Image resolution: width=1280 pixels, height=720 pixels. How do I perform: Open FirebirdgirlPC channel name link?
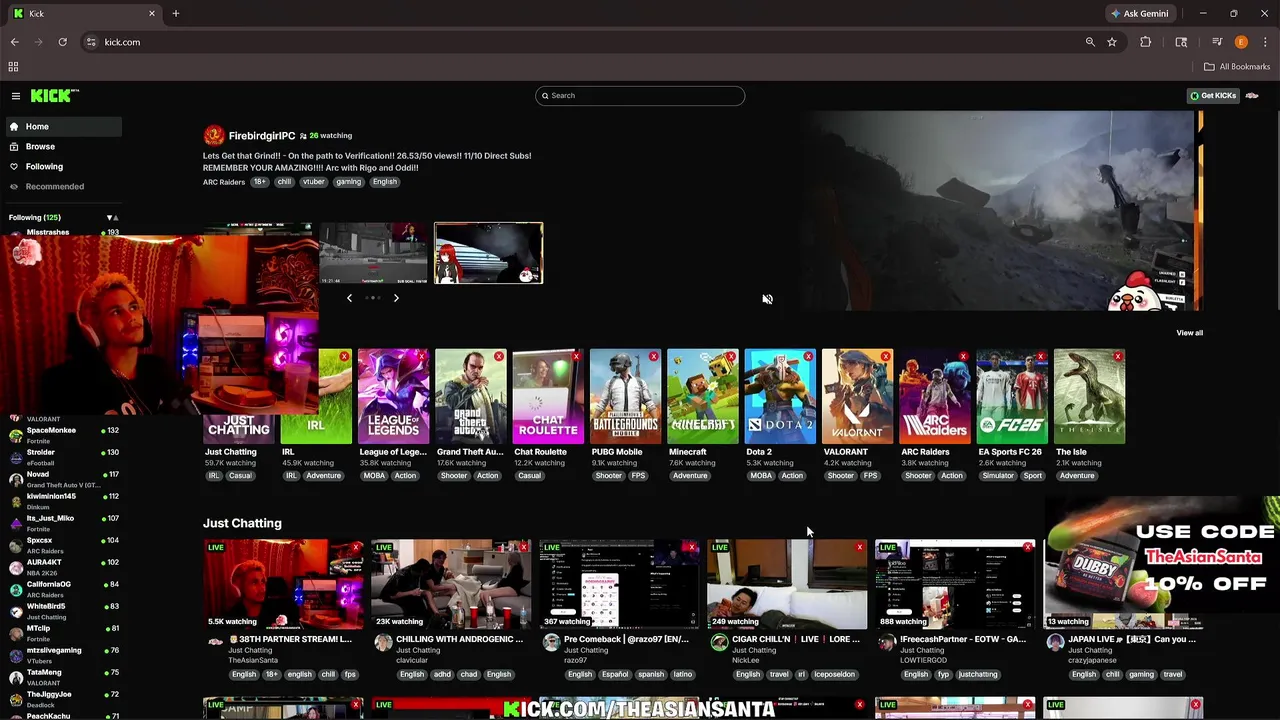tap(262, 135)
